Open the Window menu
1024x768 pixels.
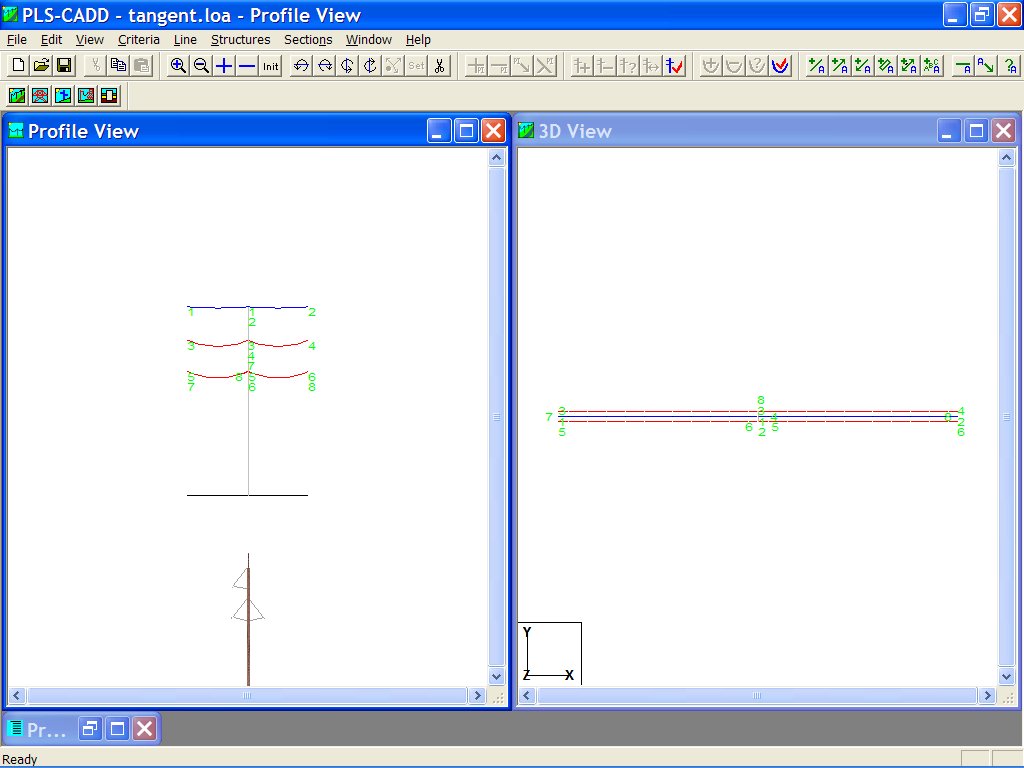[x=368, y=40]
